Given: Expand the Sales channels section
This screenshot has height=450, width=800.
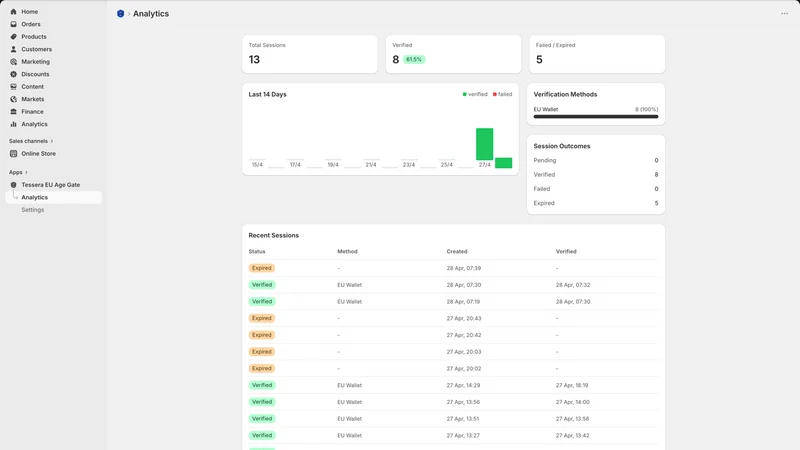Looking at the screenshot, I should click(x=31, y=141).
